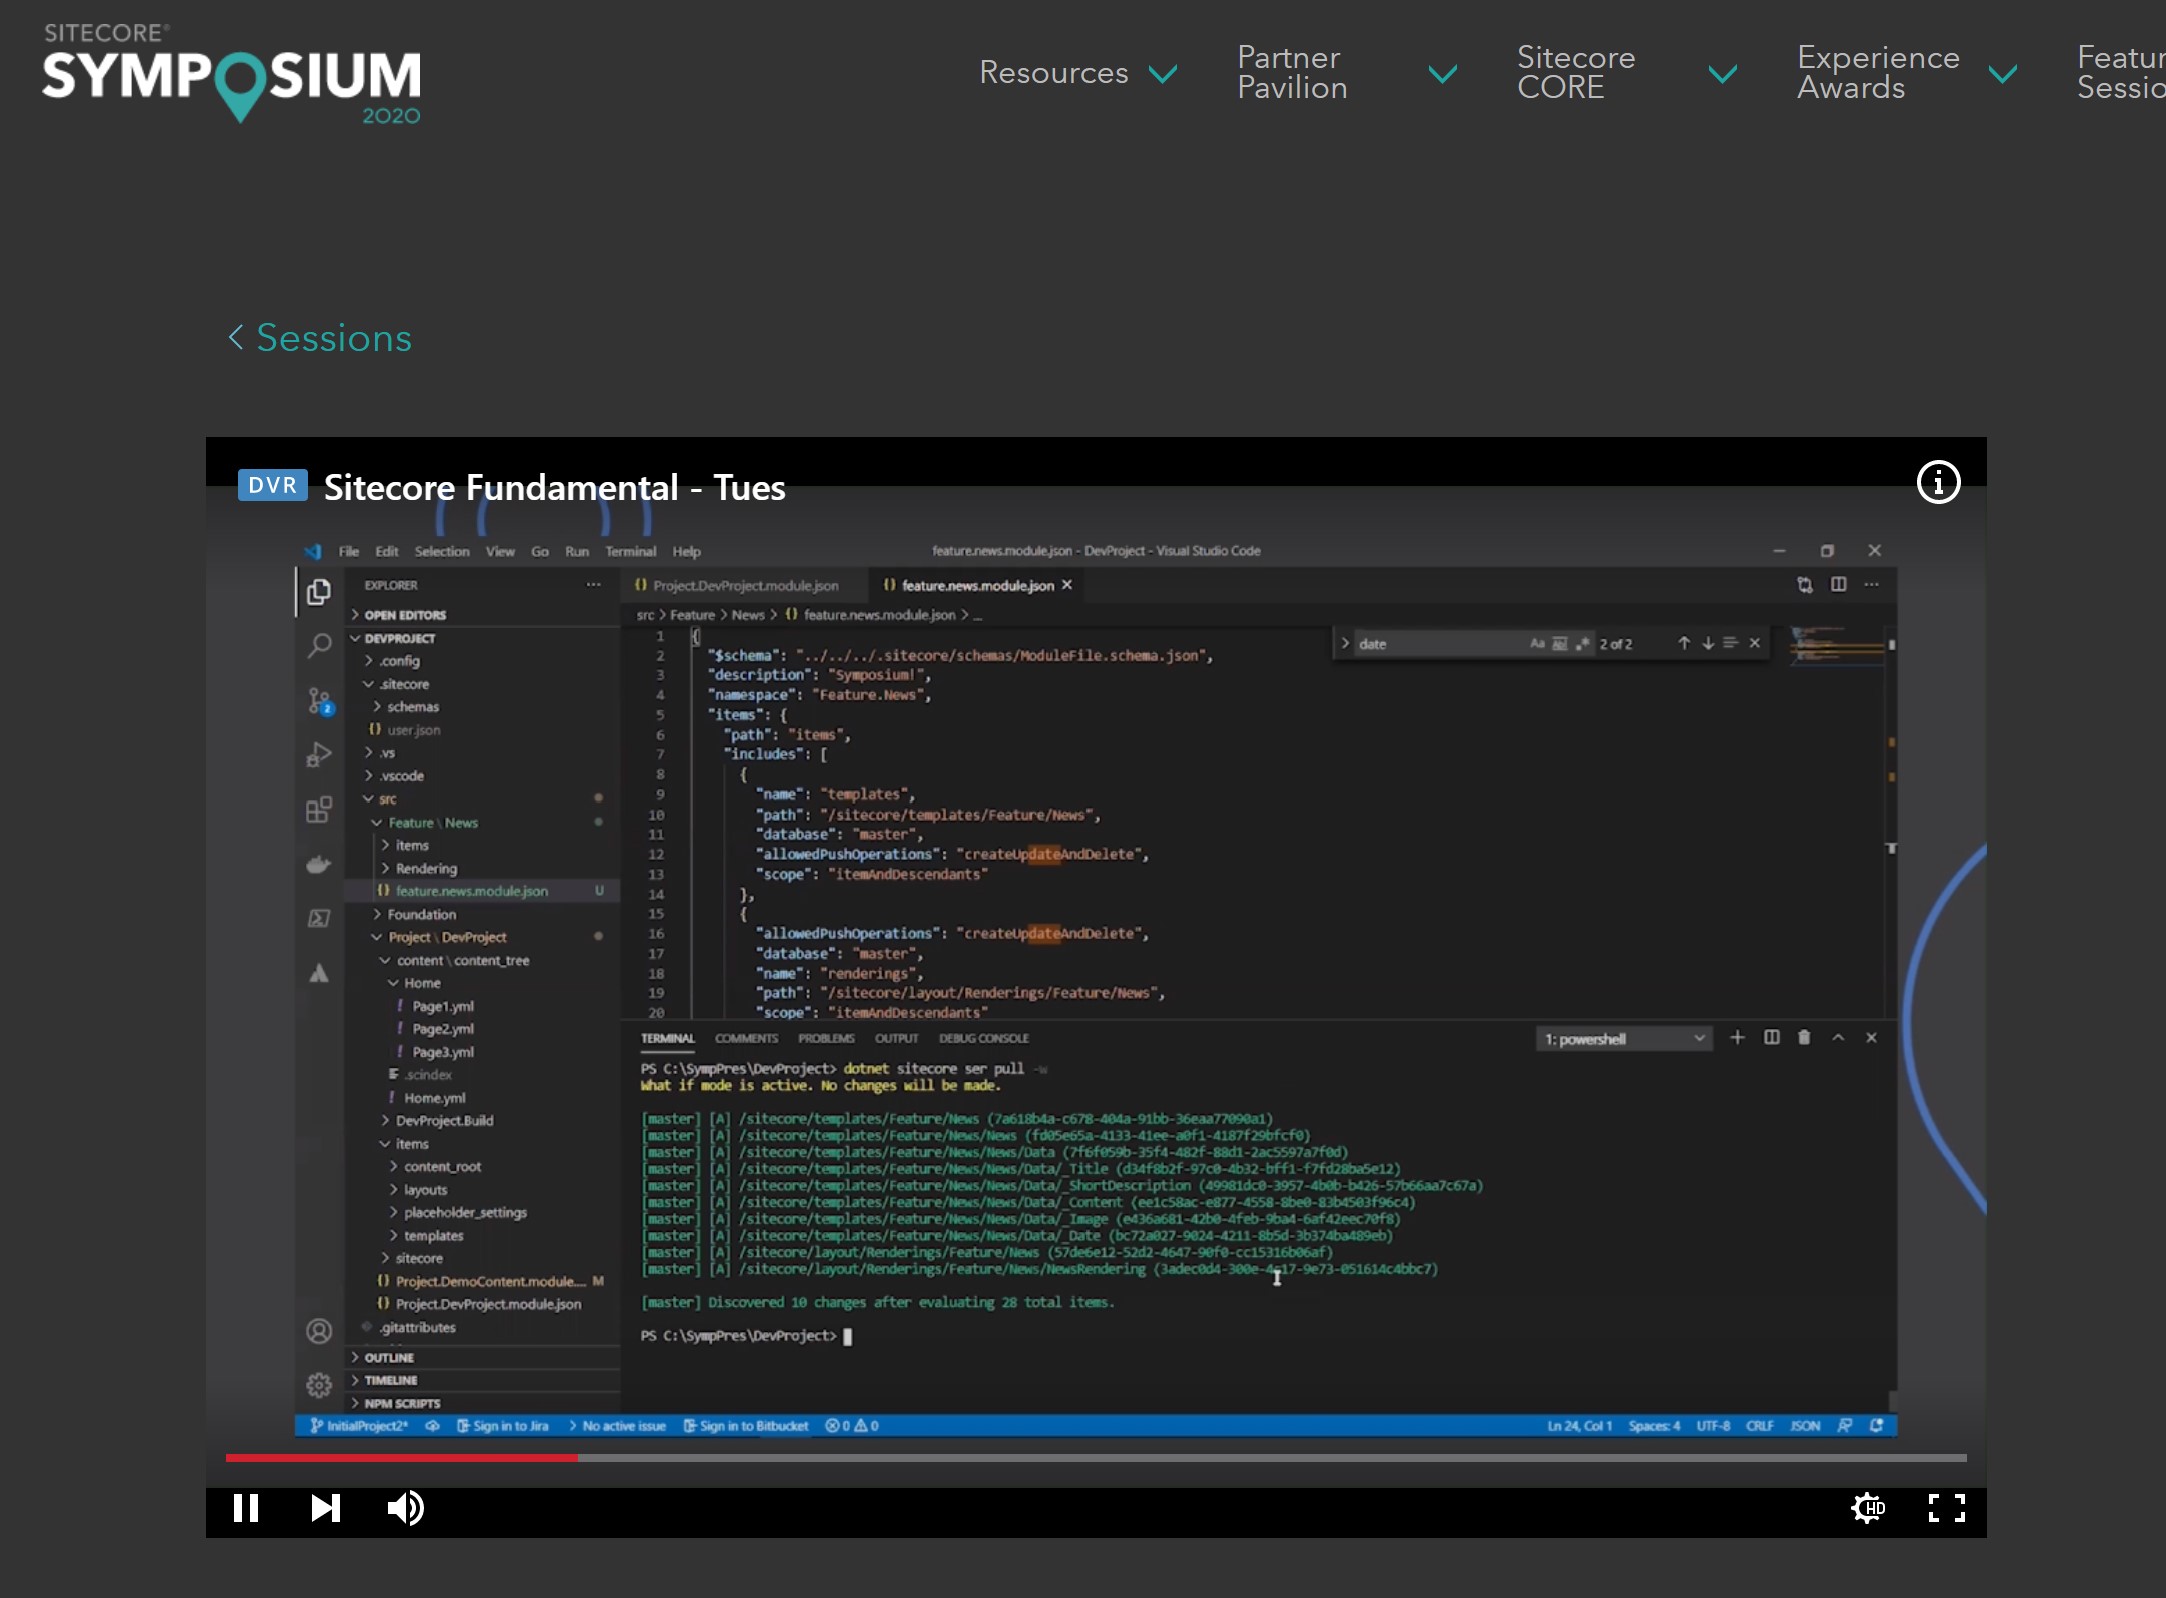Viewport: 2166px width, 1598px height.
Task: Show video info circle icon
Action: [1938, 483]
